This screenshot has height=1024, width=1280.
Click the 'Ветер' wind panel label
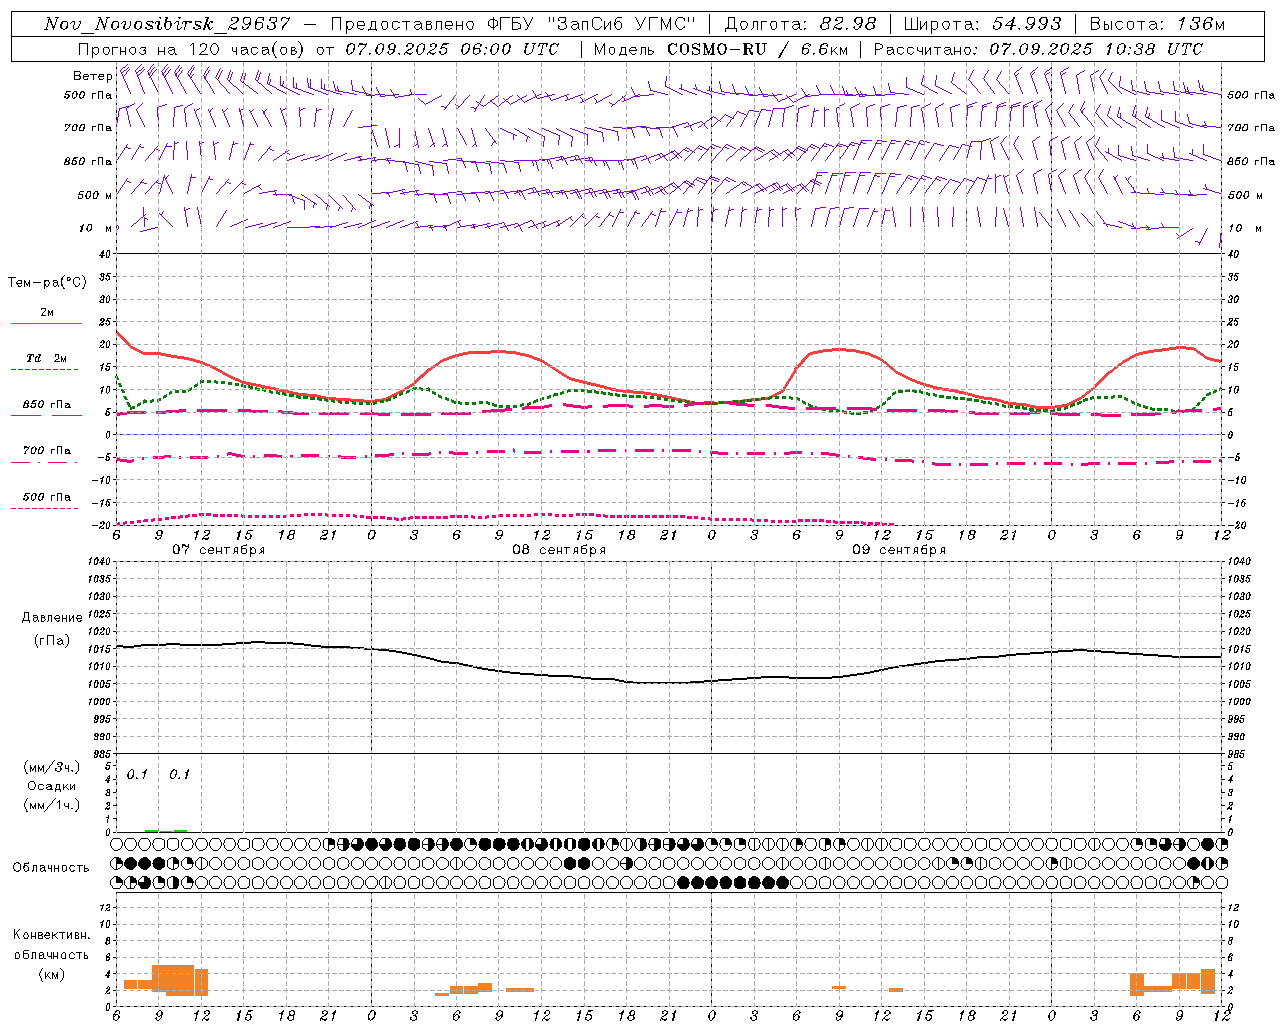click(x=92, y=76)
